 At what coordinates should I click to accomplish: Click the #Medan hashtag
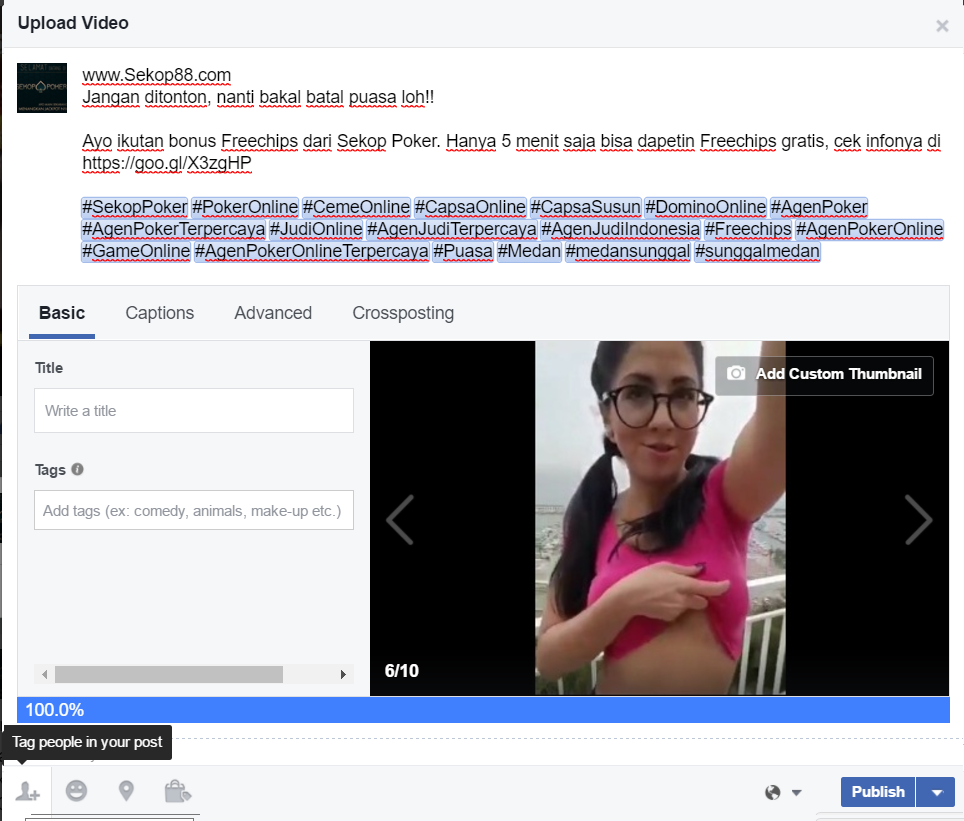click(x=529, y=252)
